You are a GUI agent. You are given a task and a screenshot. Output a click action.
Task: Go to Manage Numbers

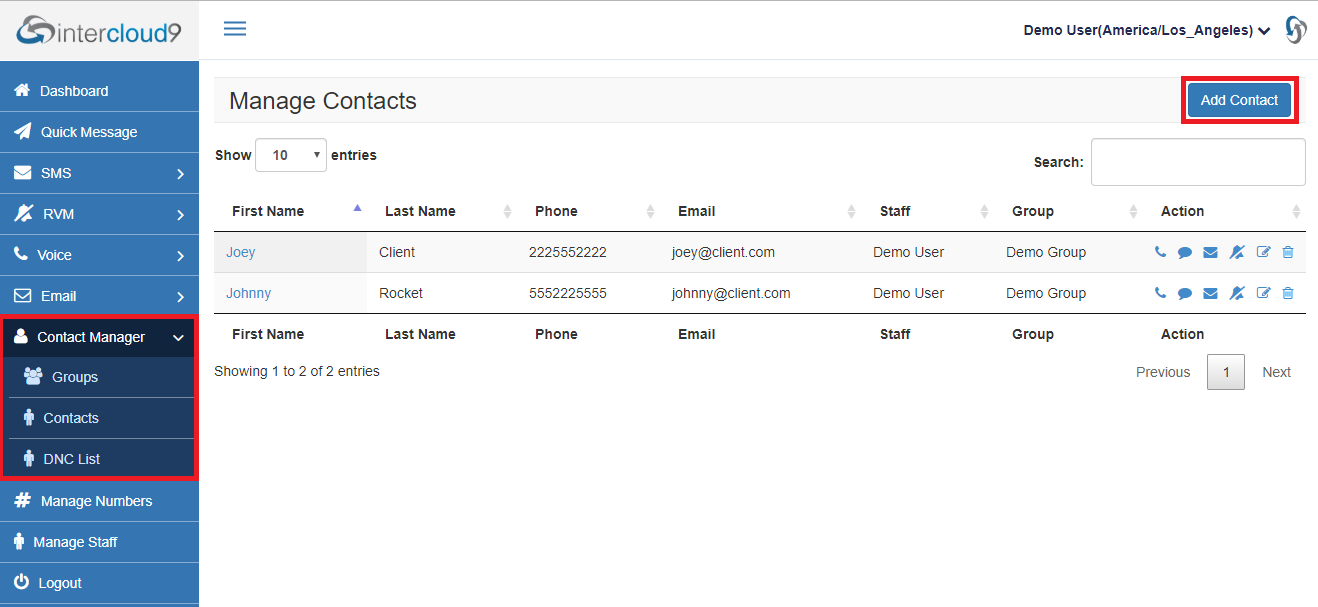pyautogui.click(x=99, y=501)
